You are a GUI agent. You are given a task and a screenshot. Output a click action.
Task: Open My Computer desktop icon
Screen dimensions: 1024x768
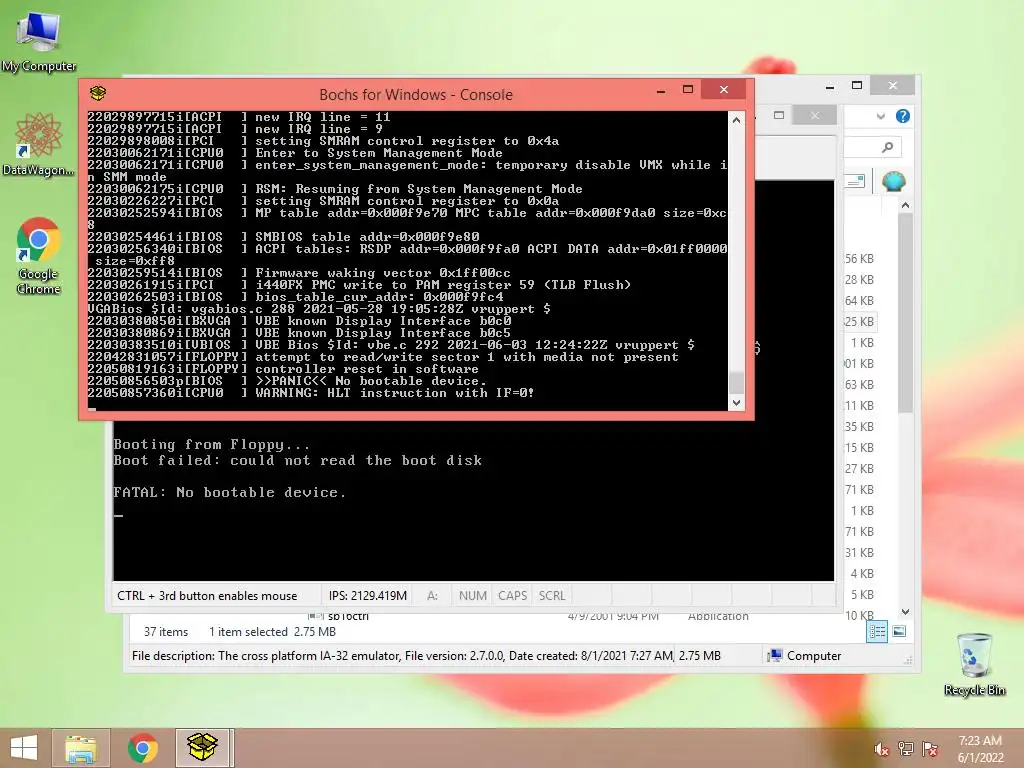(39, 42)
